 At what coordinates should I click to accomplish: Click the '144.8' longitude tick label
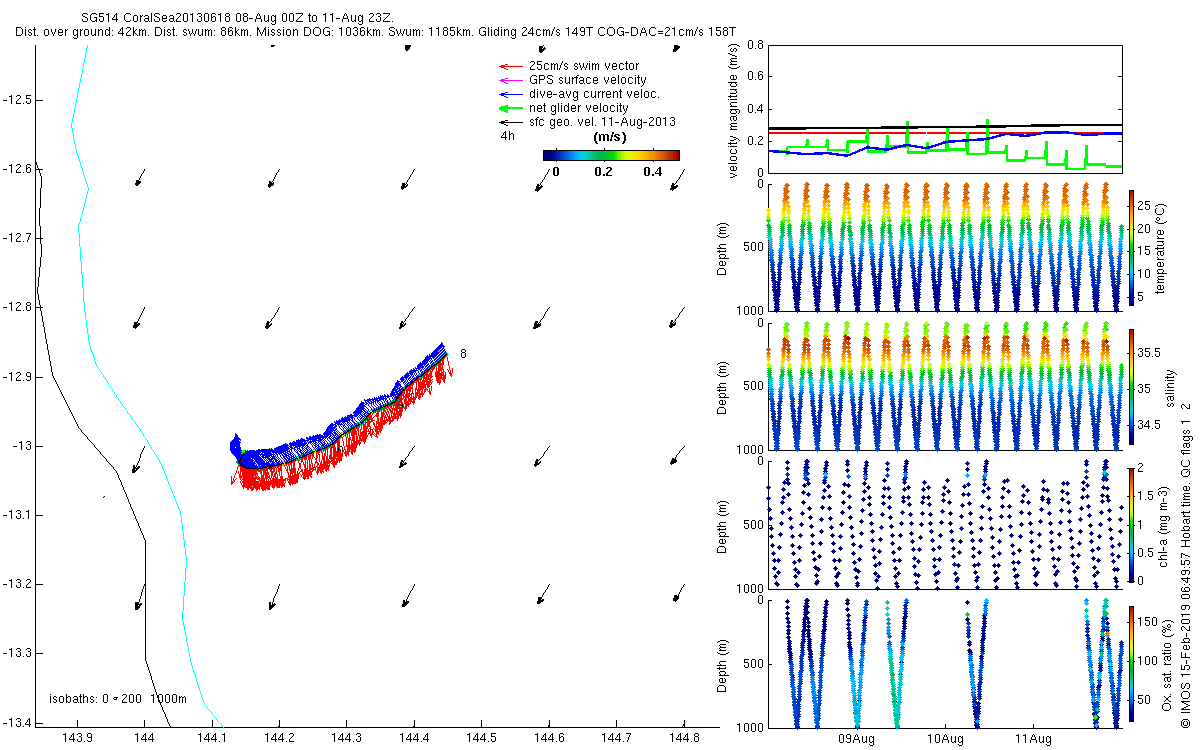click(683, 737)
